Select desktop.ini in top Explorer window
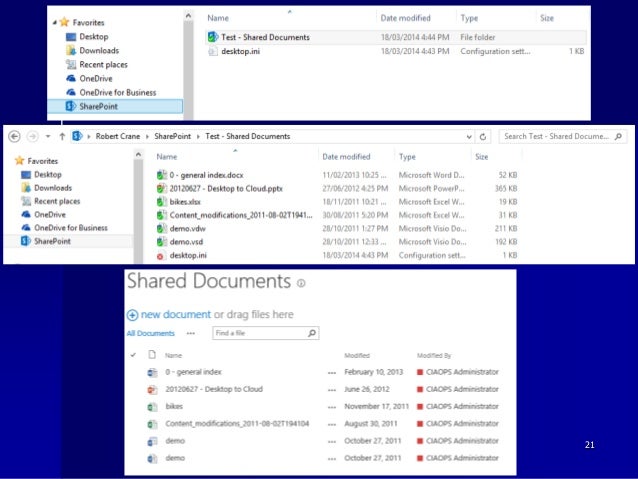This screenshot has width=638, height=479. [x=240, y=51]
